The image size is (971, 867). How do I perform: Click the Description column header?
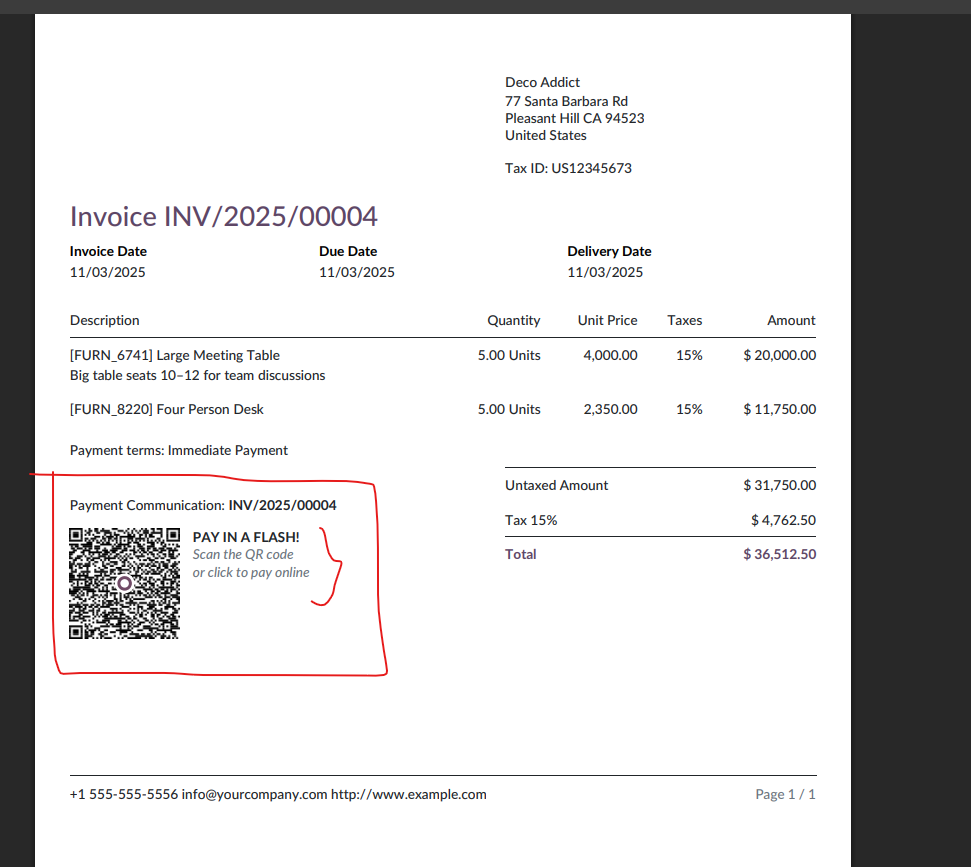click(x=105, y=320)
